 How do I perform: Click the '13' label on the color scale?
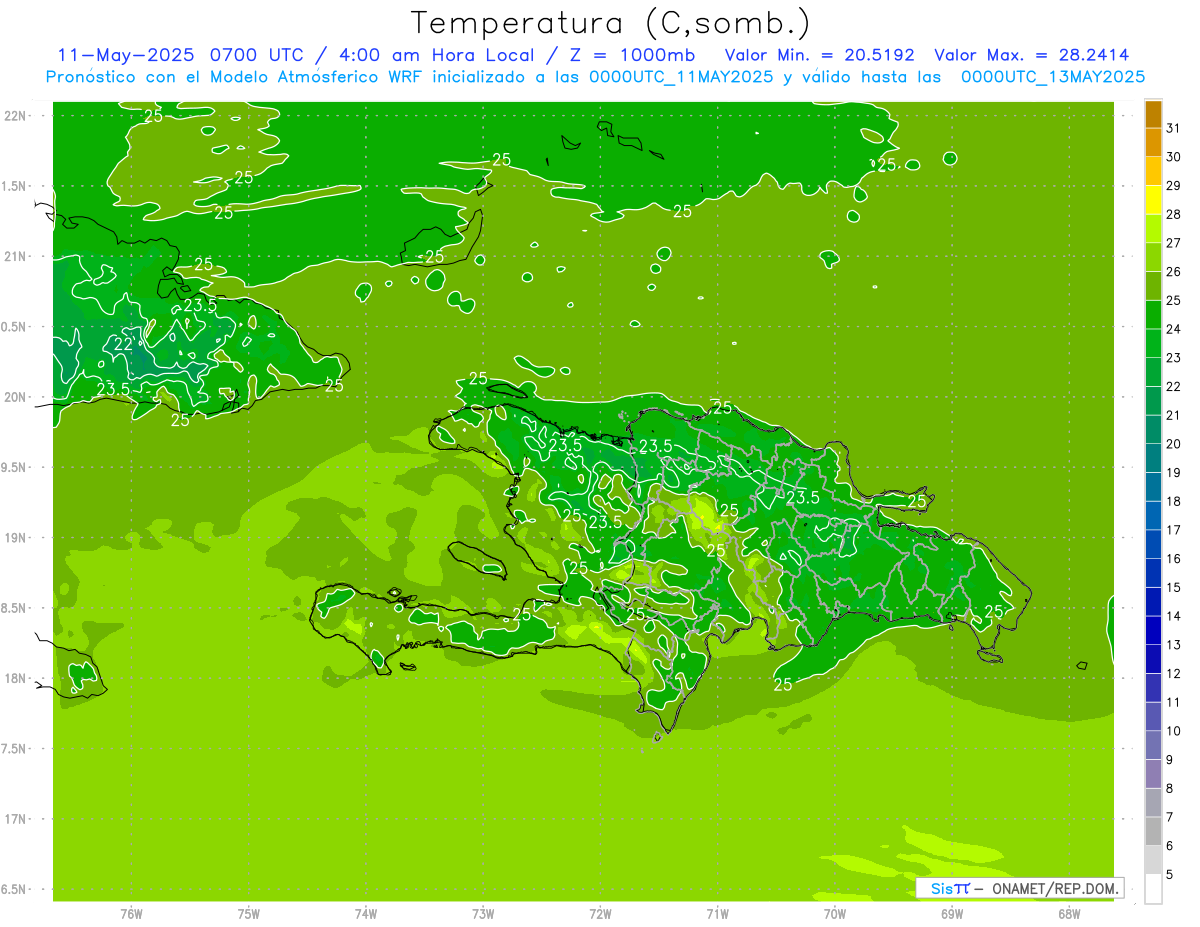pos(1173,645)
